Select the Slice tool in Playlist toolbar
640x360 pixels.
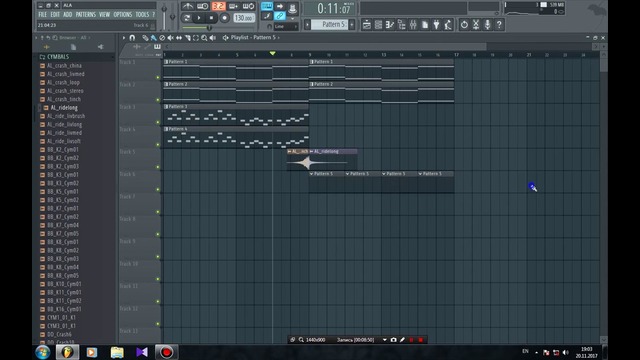[187, 38]
